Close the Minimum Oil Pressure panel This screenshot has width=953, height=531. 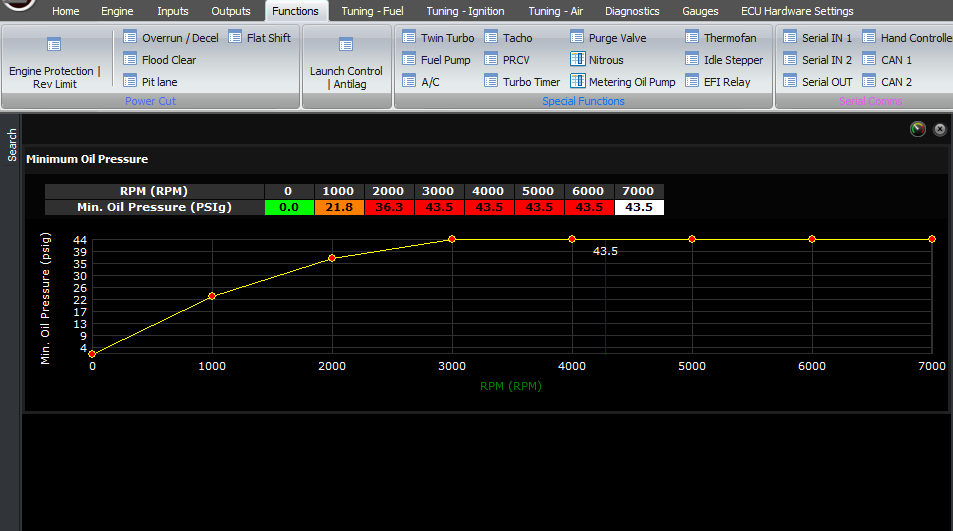pos(940,129)
